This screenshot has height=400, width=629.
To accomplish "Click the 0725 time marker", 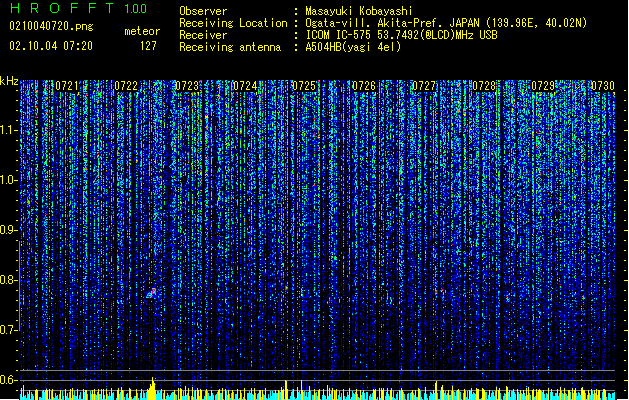I will click(x=304, y=86).
